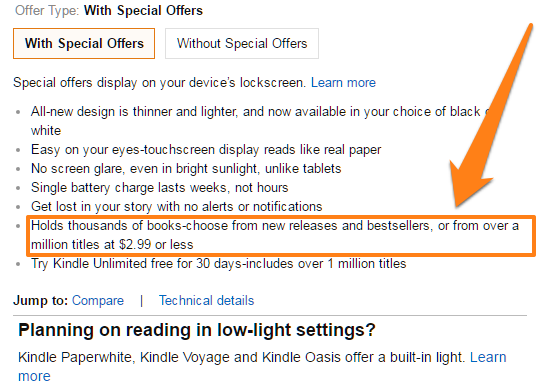Click the Planning on reading in low-light heading

coord(196,330)
